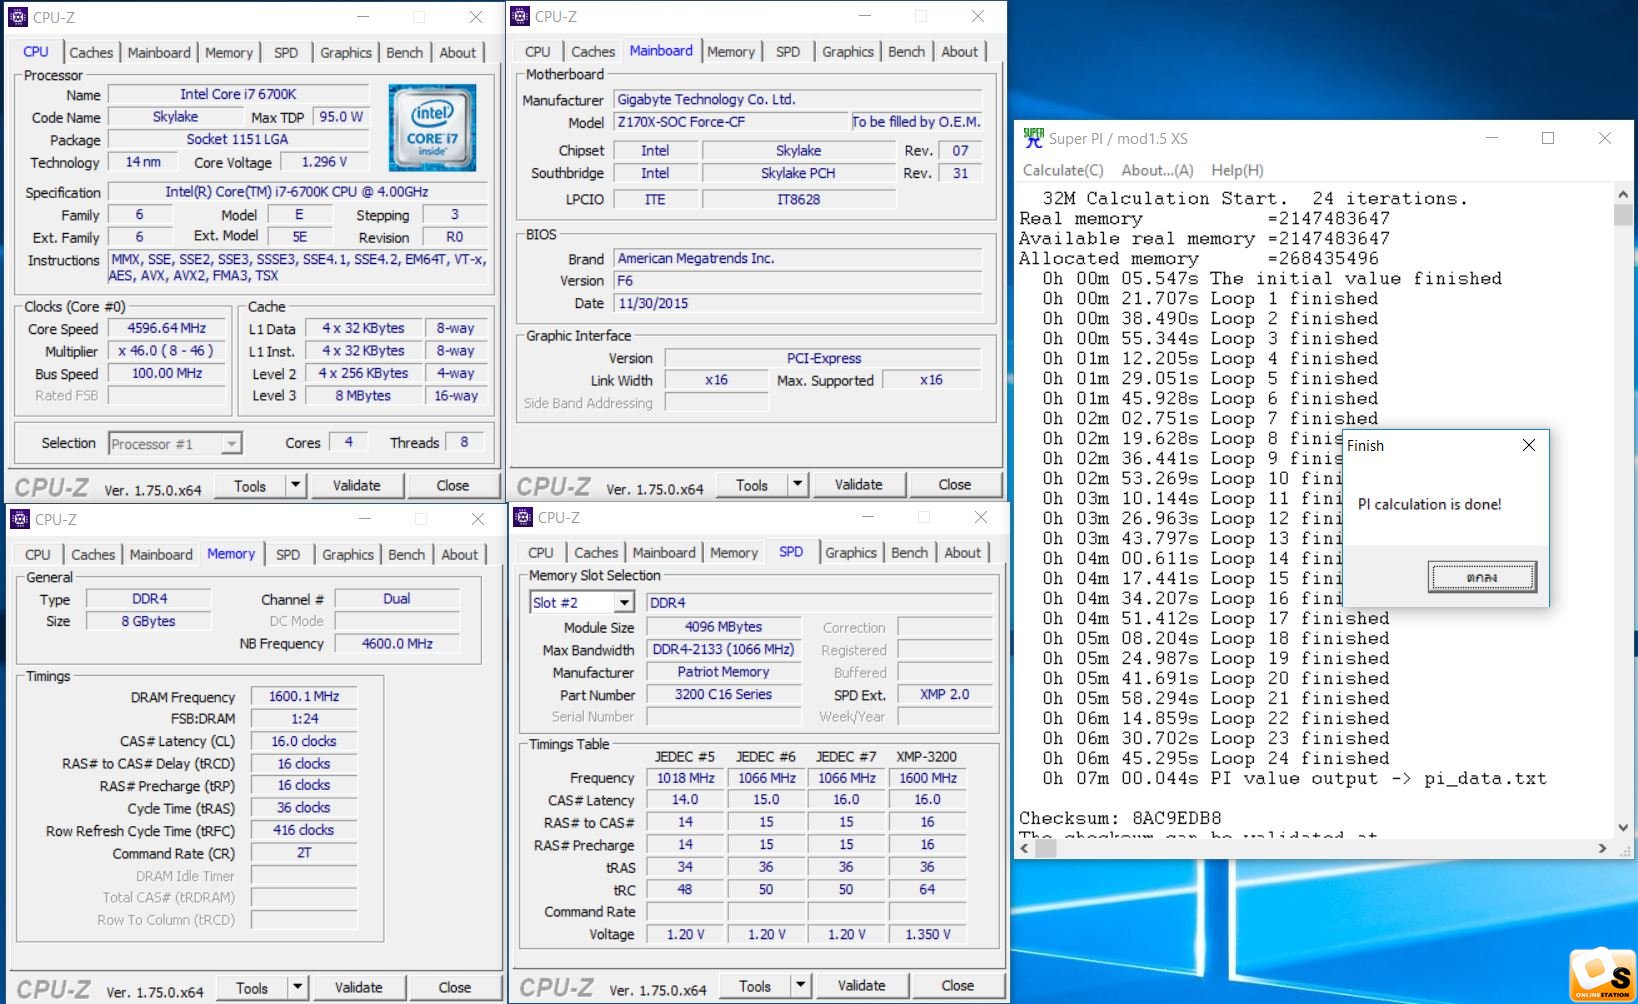The height and width of the screenshot is (1004, 1638).
Task: Click Validate button in CPU window
Action: click(357, 485)
